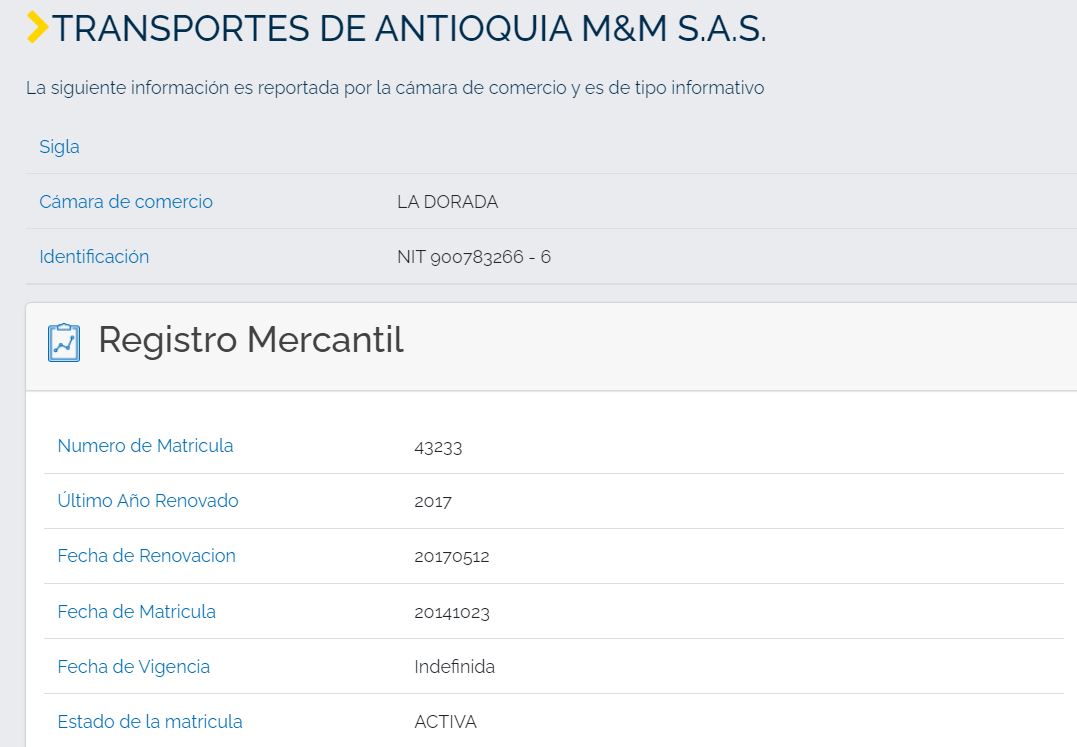
Task: Click the Último Año Renovado label
Action: pyautogui.click(x=148, y=501)
